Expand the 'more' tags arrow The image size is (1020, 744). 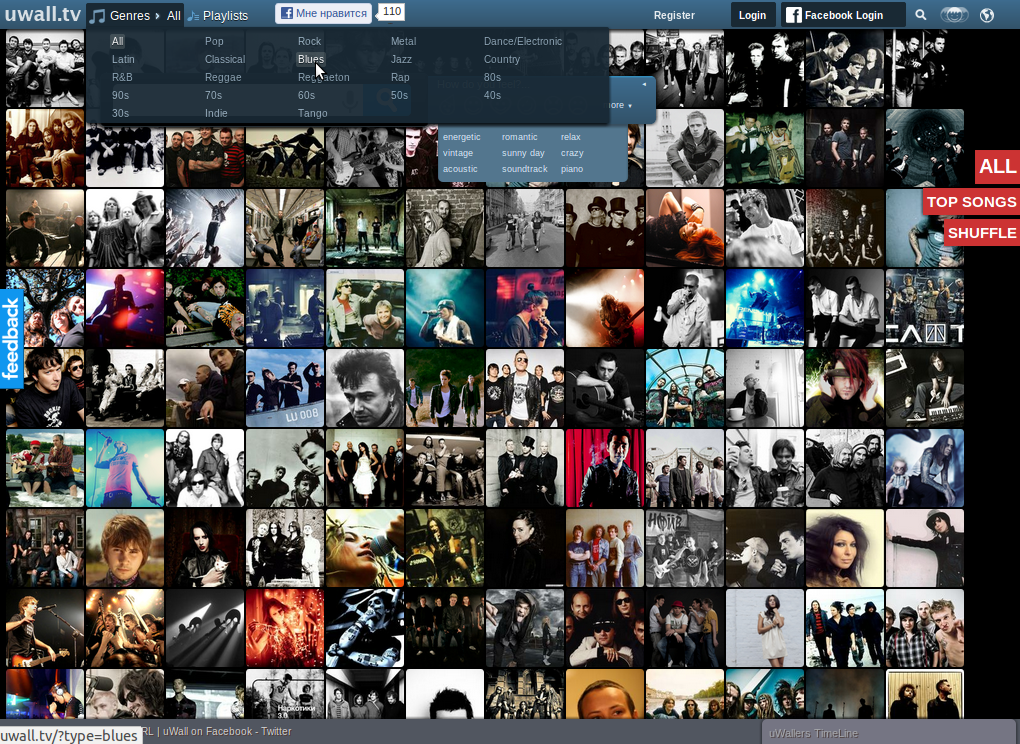point(618,105)
